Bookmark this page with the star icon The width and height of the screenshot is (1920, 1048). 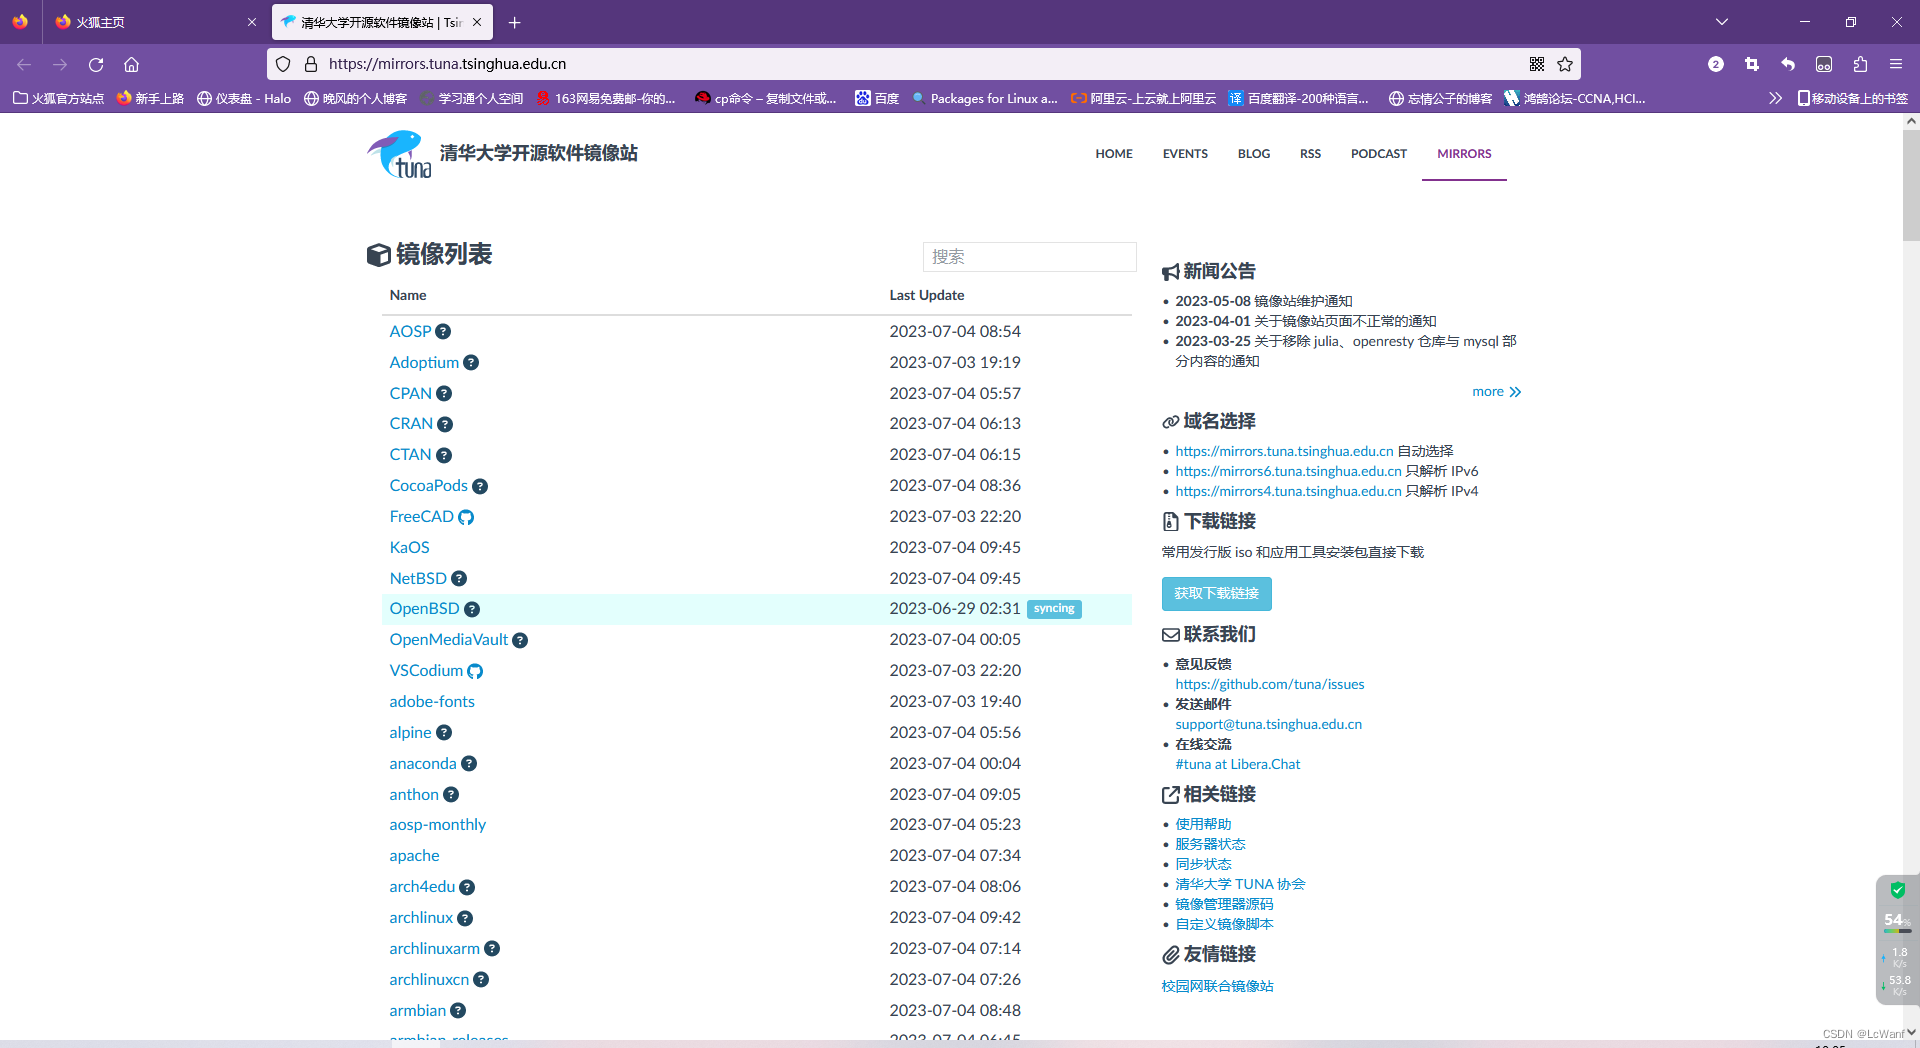[1565, 64]
